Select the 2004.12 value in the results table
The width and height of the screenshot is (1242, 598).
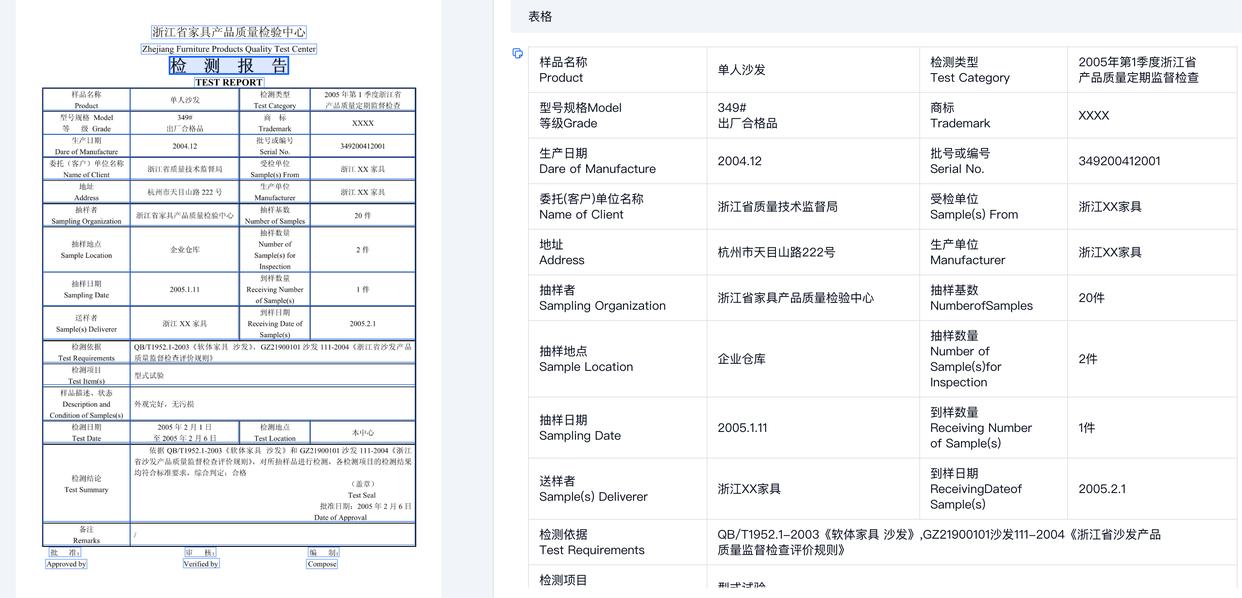pyautogui.click(x=739, y=161)
